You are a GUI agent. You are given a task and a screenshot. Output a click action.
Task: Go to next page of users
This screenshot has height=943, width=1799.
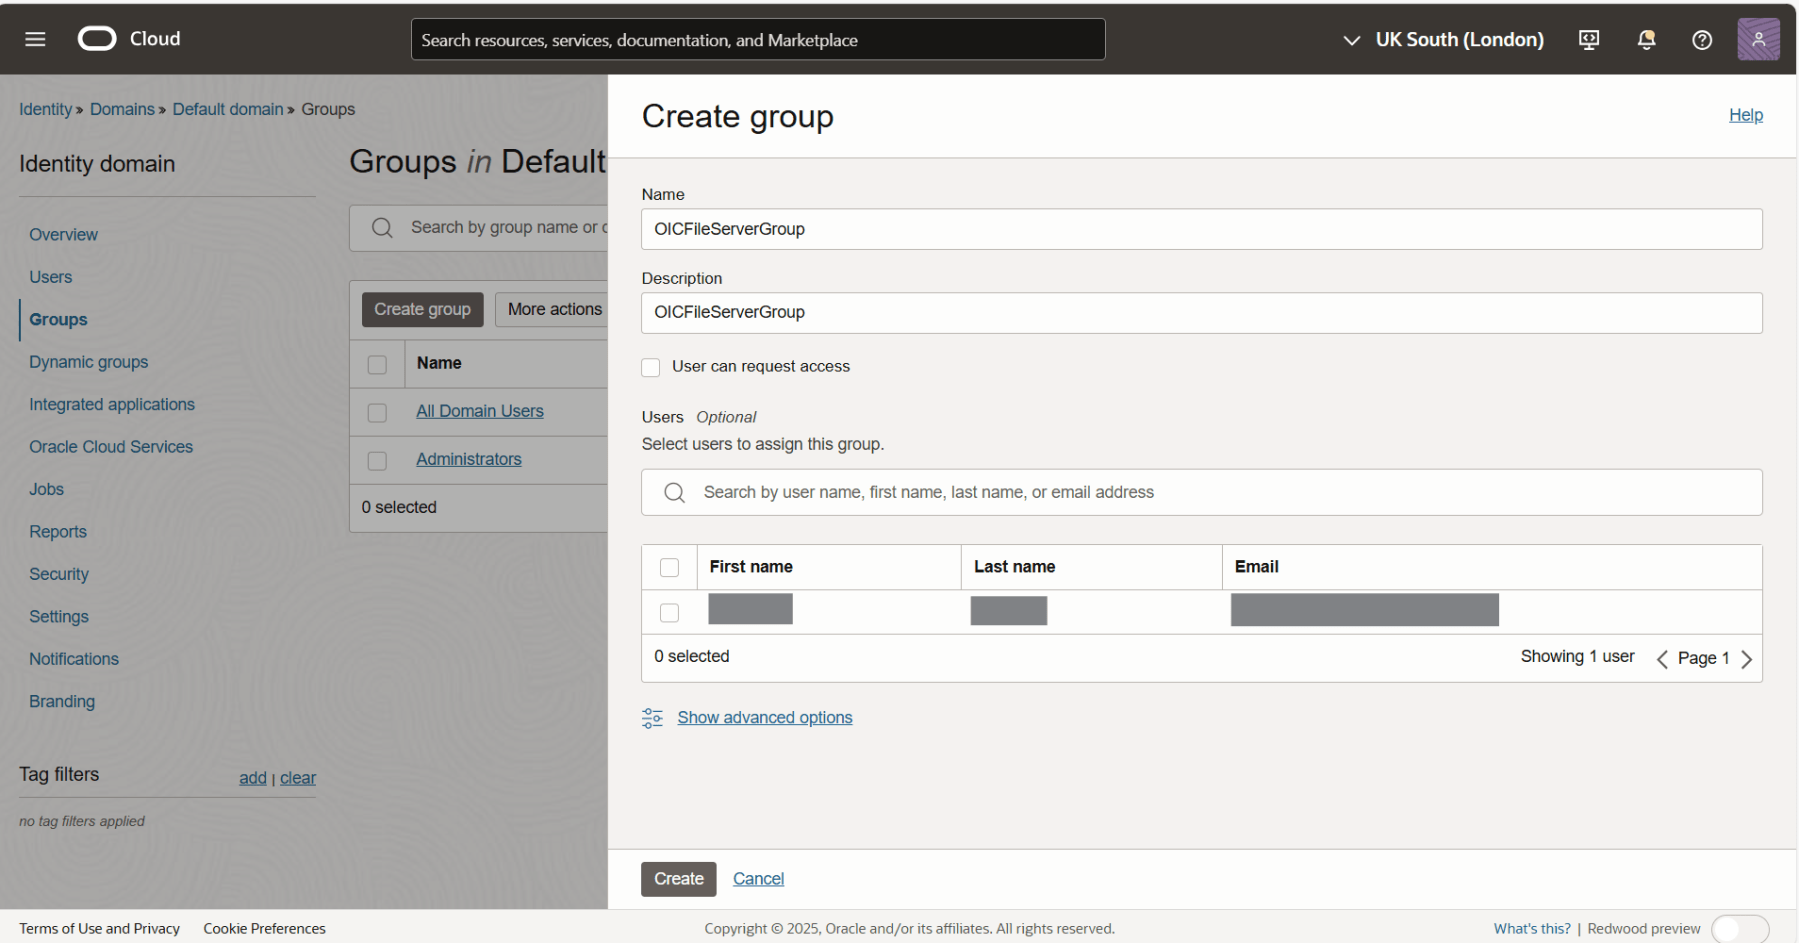click(x=1746, y=659)
